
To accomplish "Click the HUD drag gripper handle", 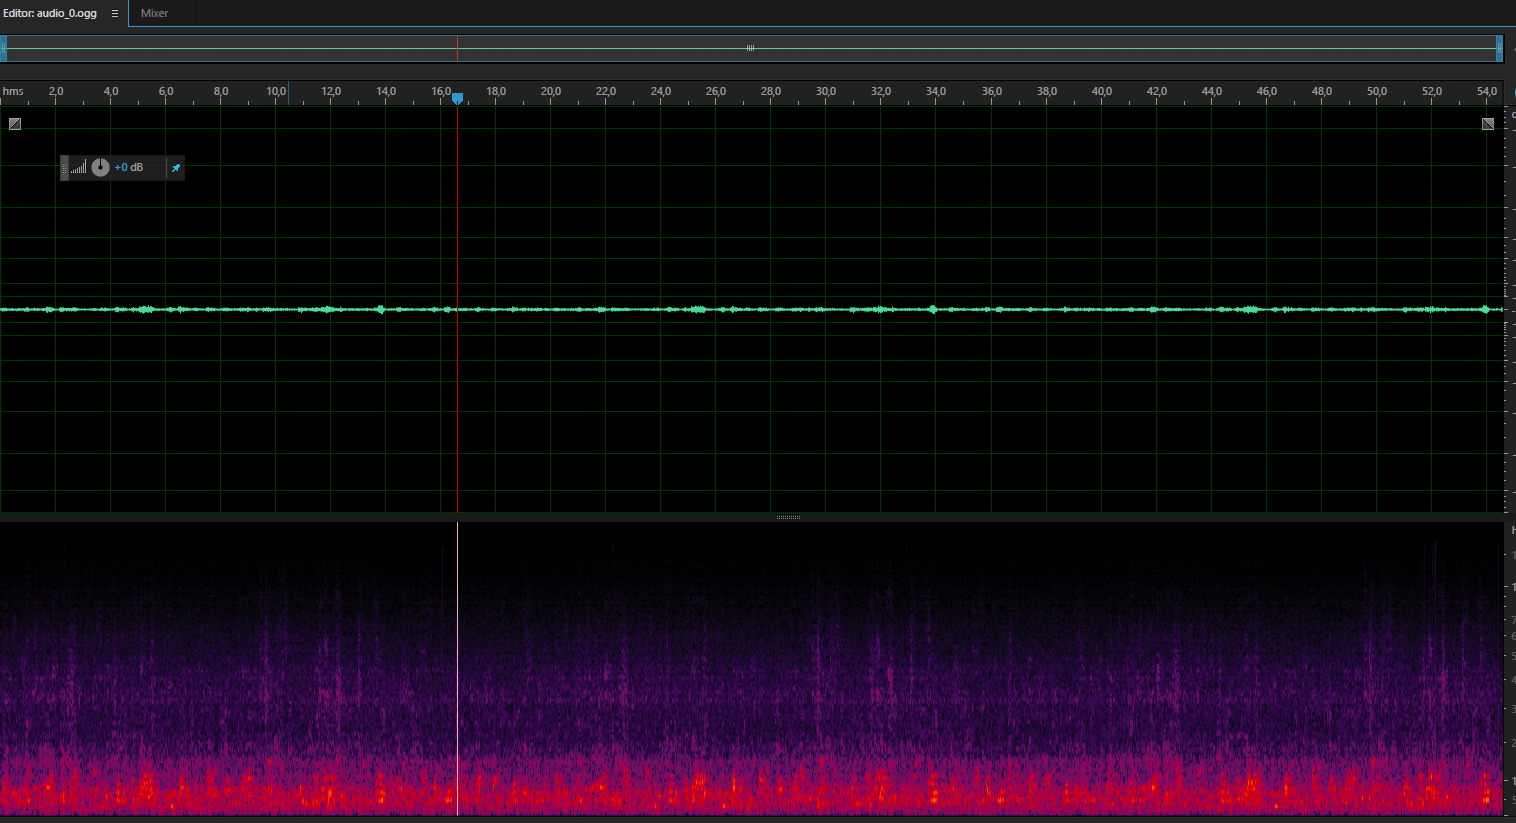I will [65, 168].
